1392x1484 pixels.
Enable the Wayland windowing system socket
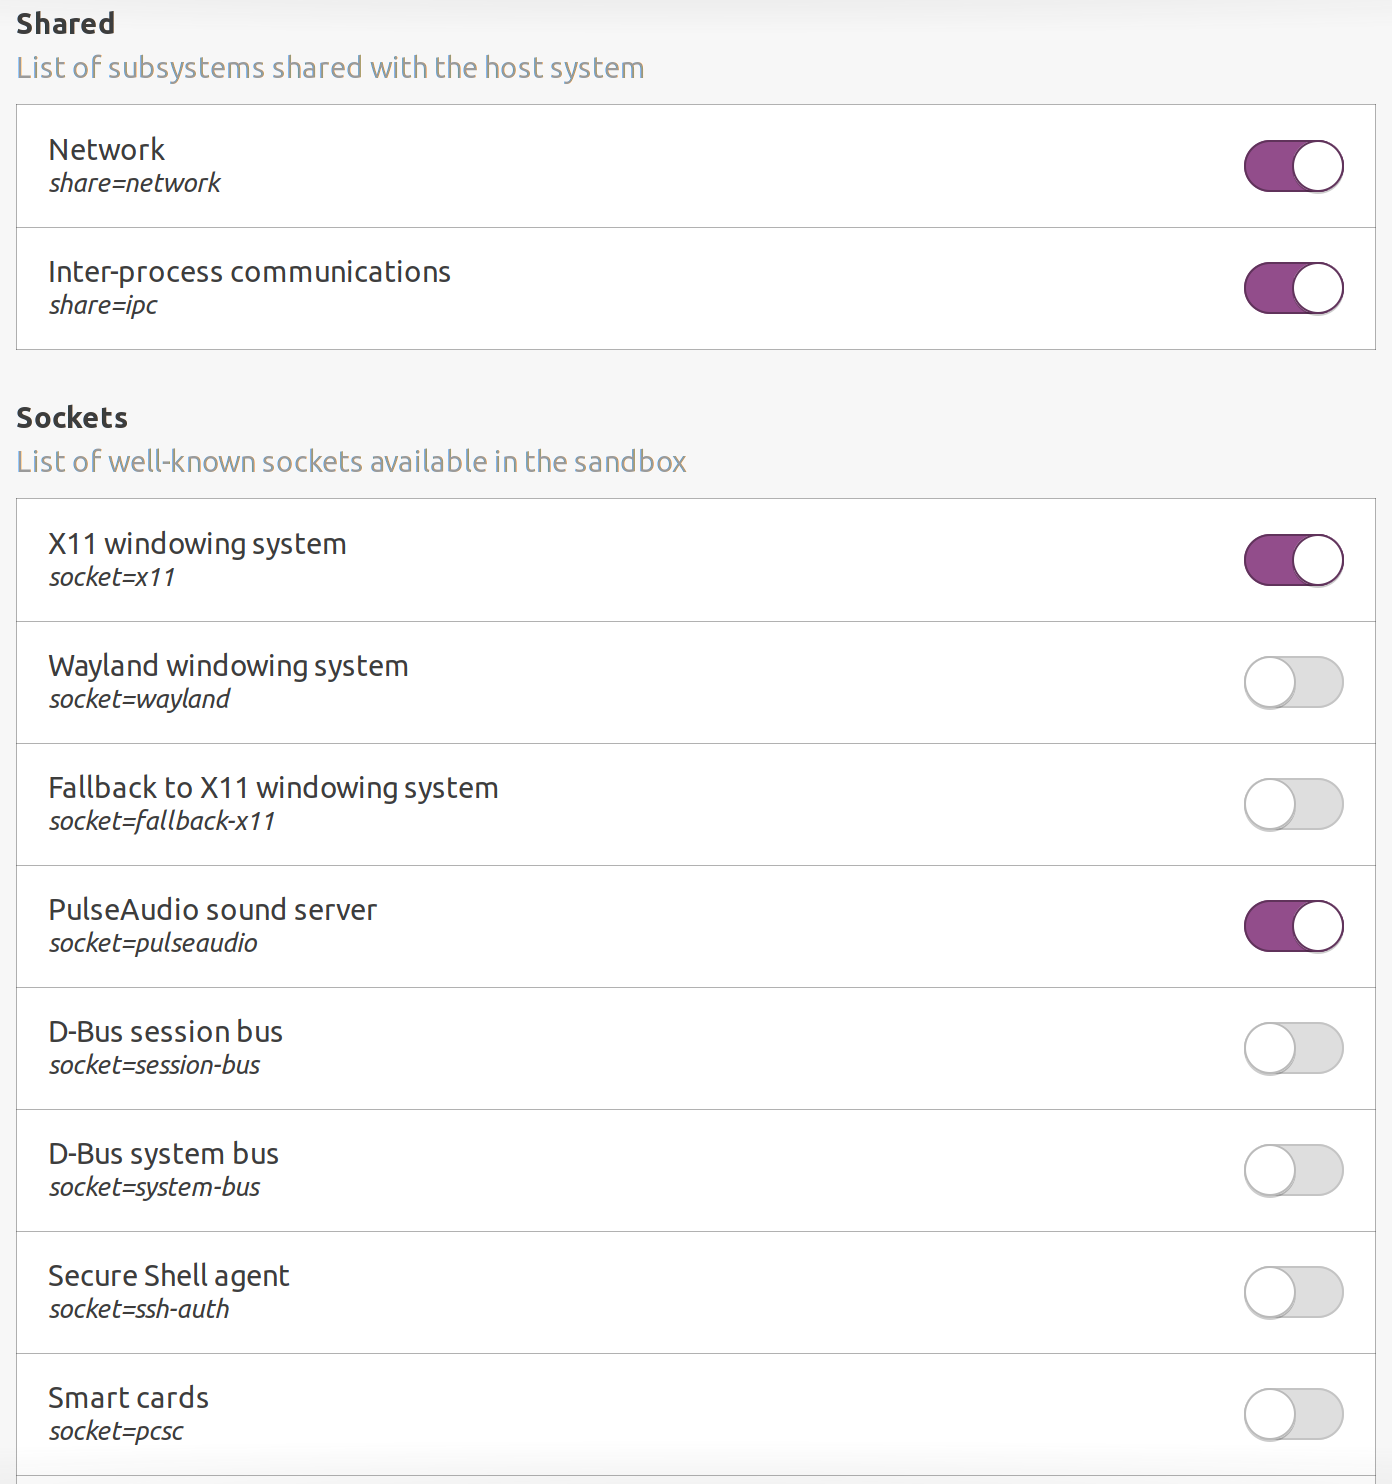[x=1293, y=681]
